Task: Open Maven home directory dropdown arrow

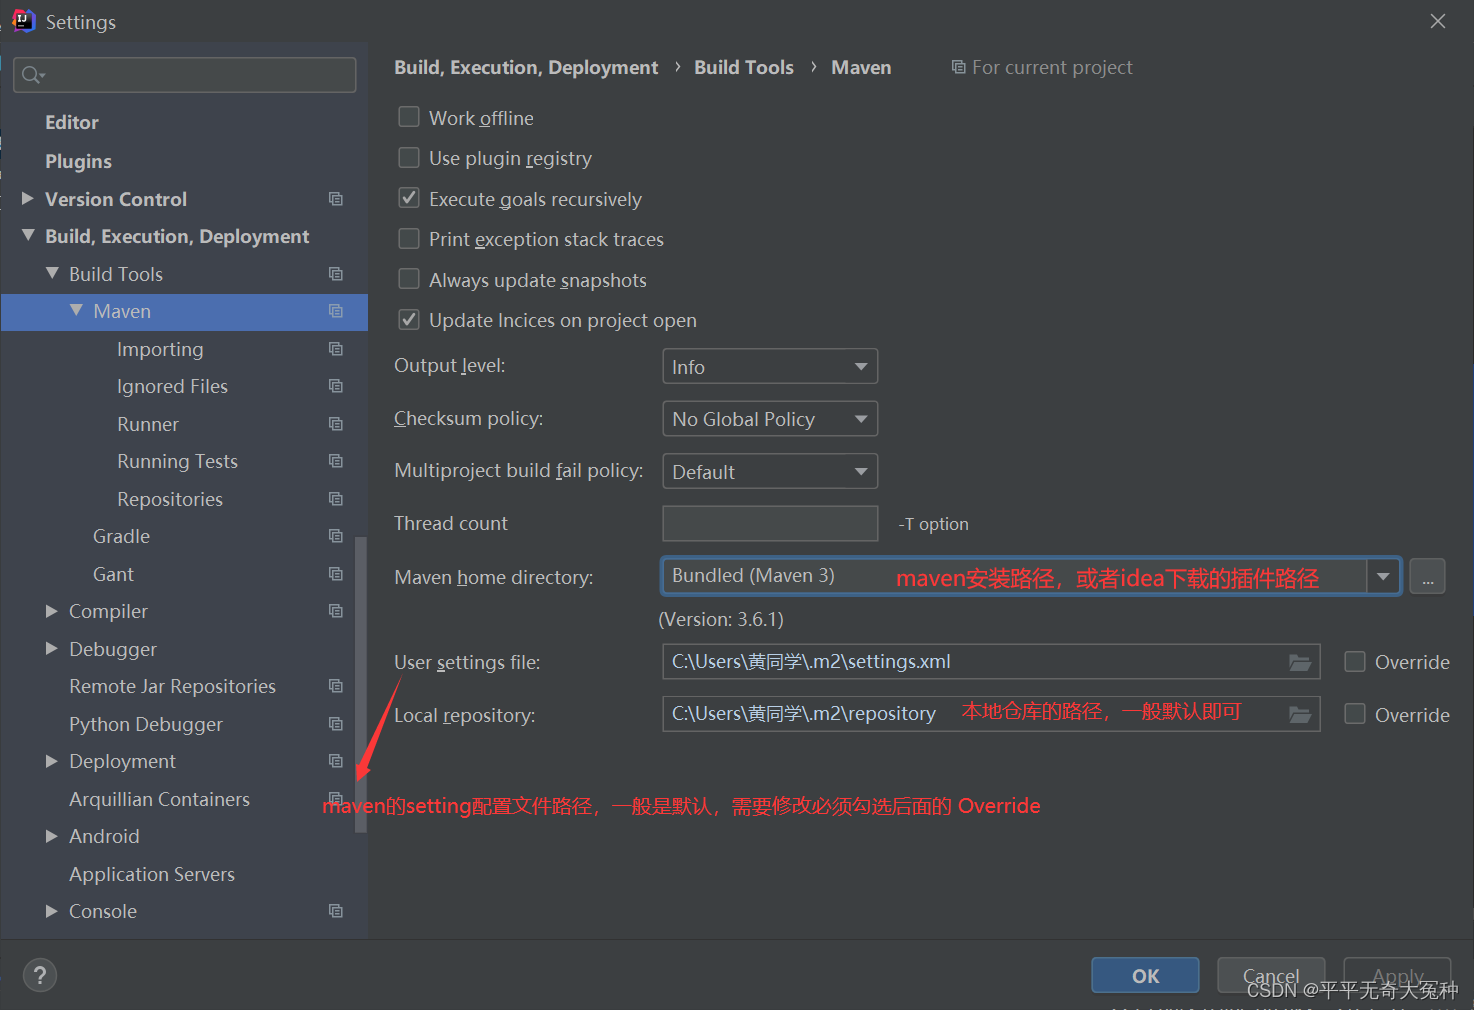Action: pos(1383,576)
